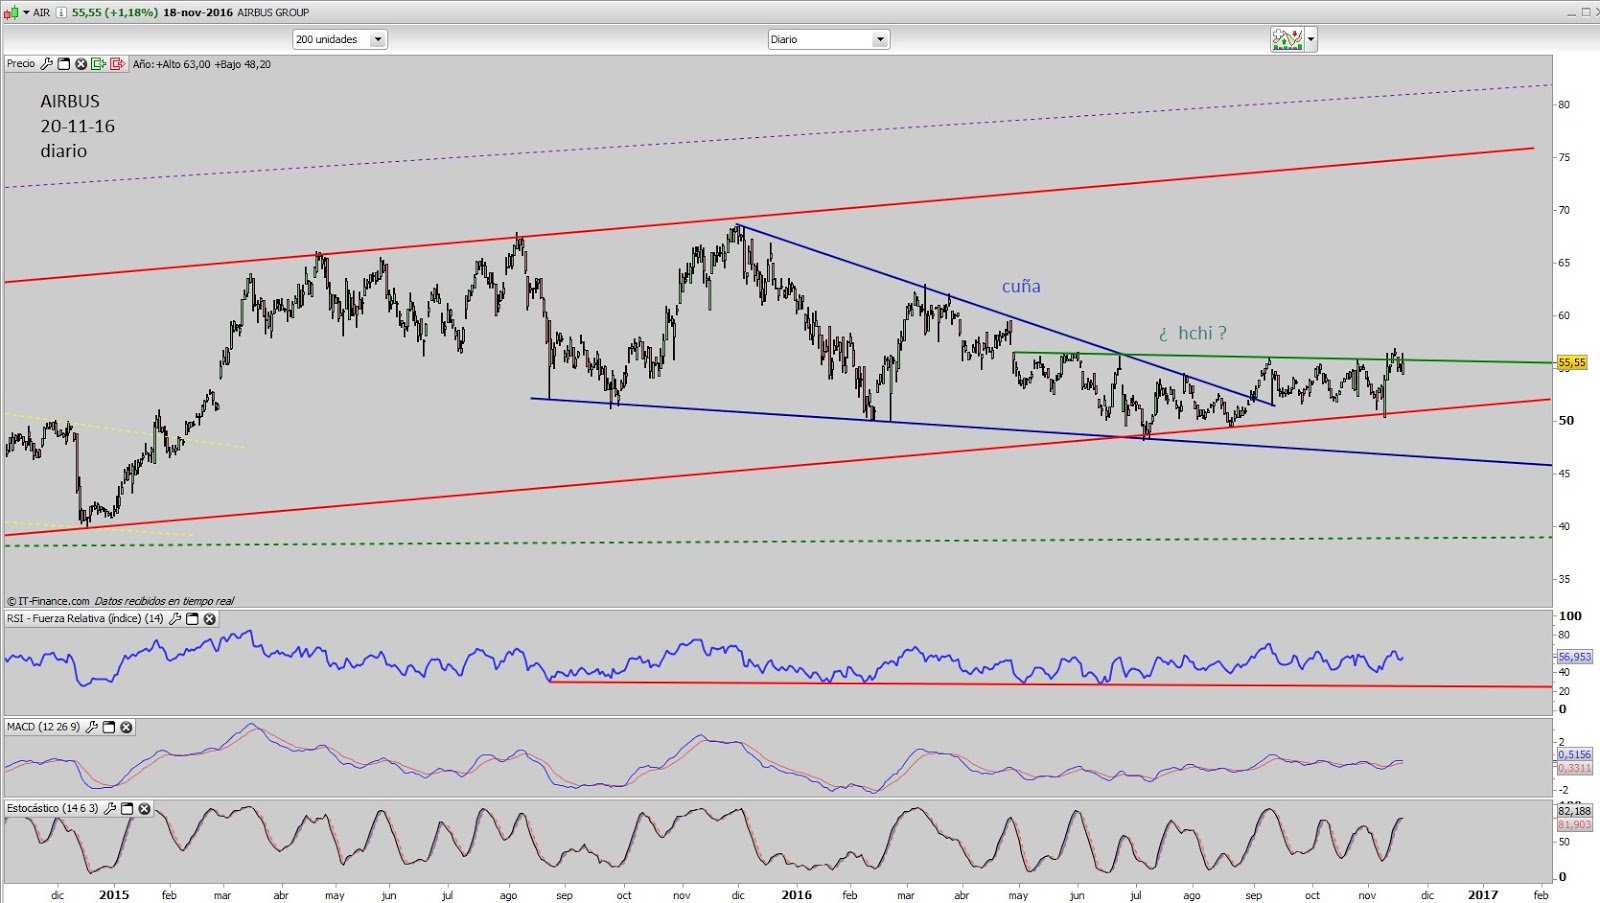This screenshot has width=1600, height=903.
Task: Maximize the chart window
Action: (x=1585, y=12)
